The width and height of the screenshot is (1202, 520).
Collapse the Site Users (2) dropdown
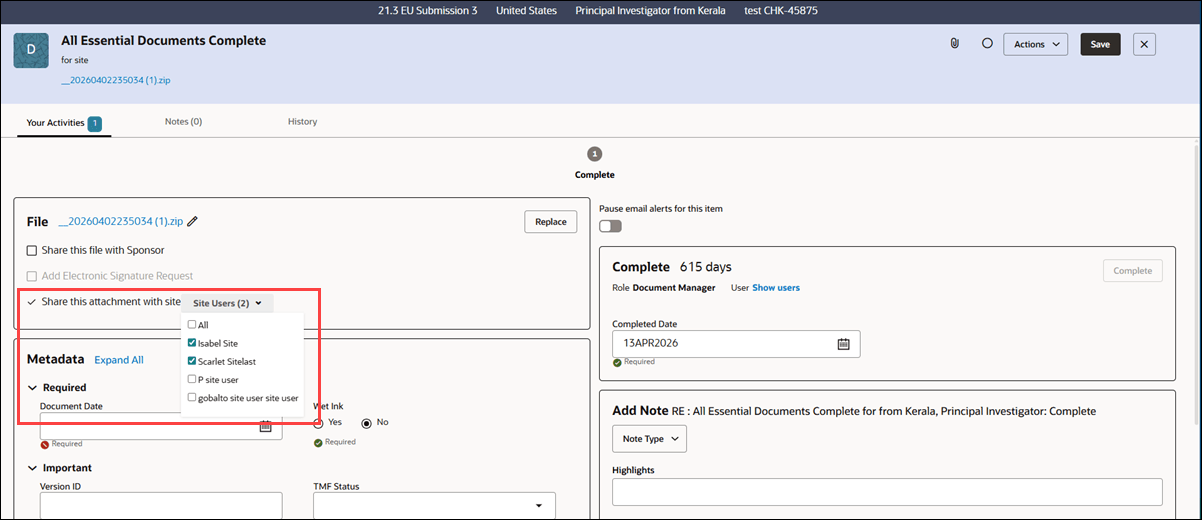(228, 303)
